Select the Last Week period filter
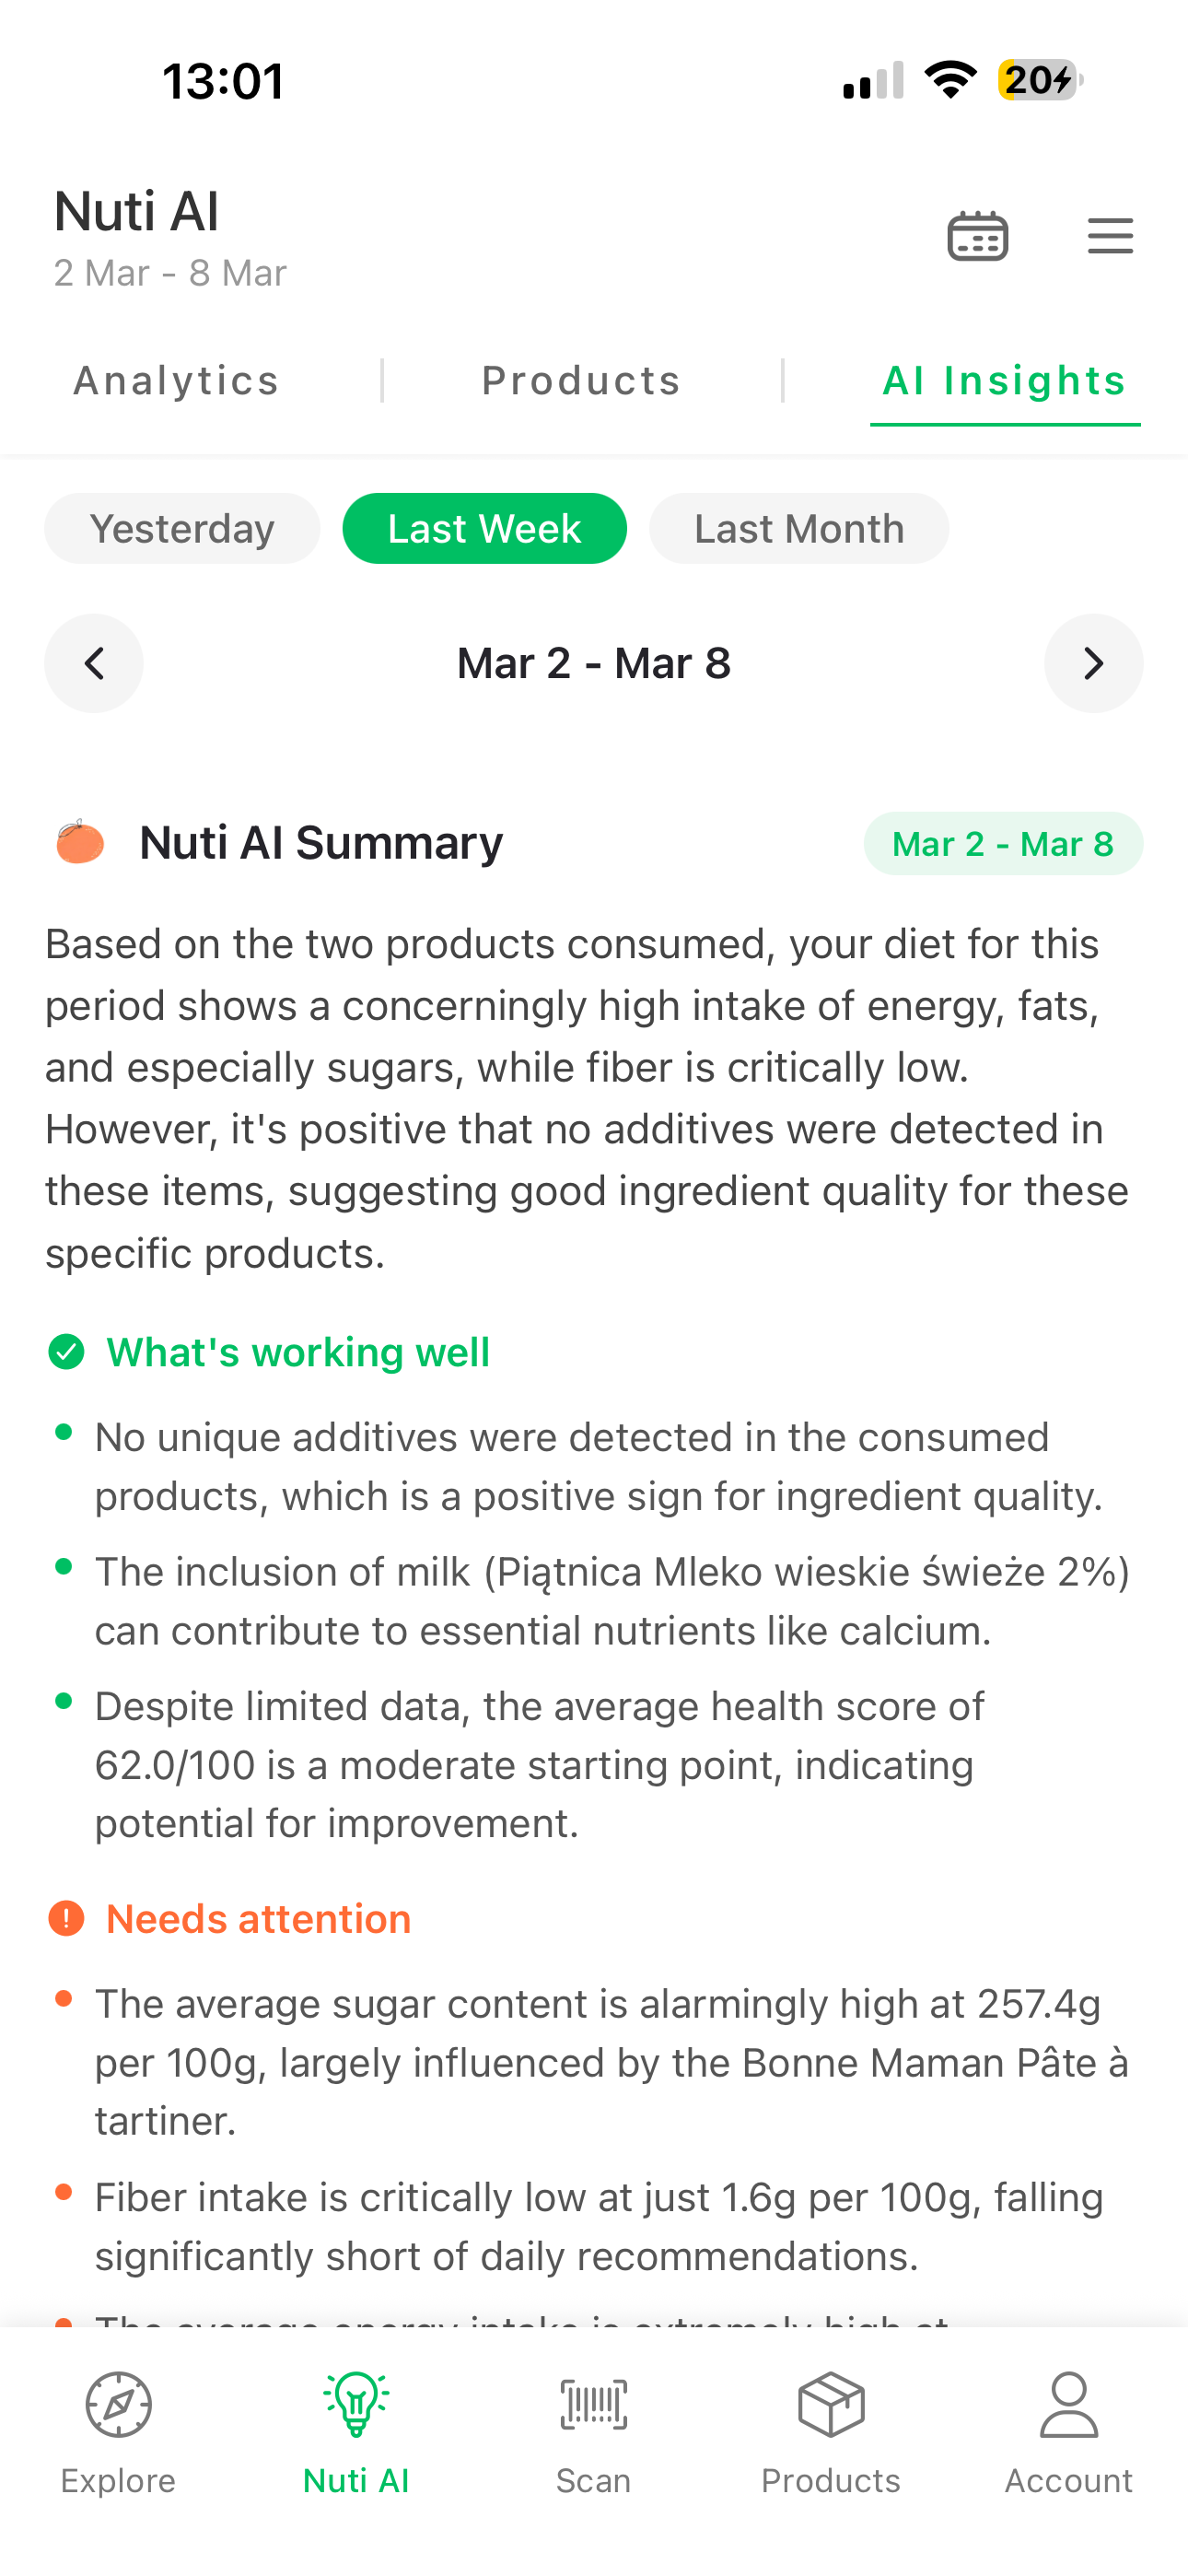Image resolution: width=1188 pixels, height=2576 pixels. tap(484, 529)
